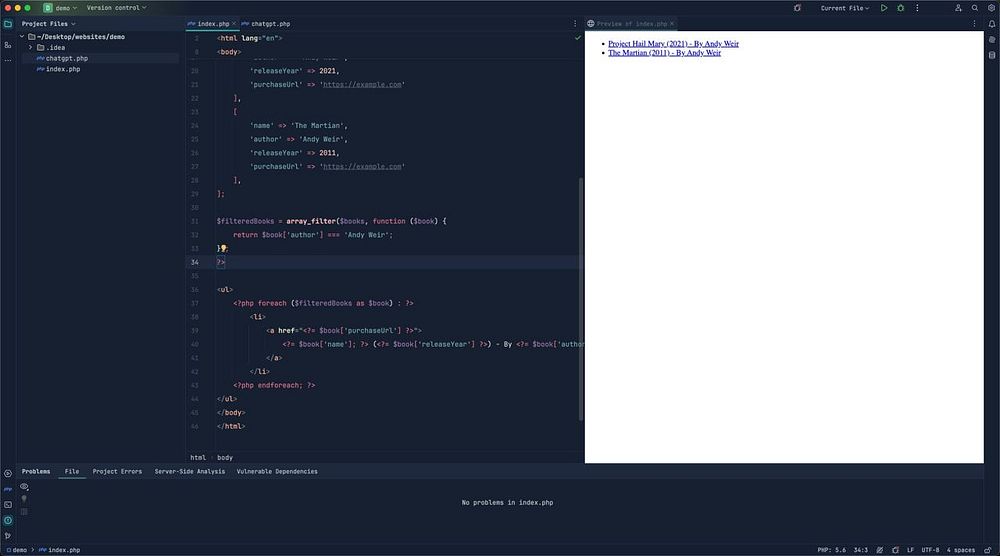Image resolution: width=1000 pixels, height=556 pixels.
Task: Click line number 34 in the gutter
Action: tap(195, 262)
